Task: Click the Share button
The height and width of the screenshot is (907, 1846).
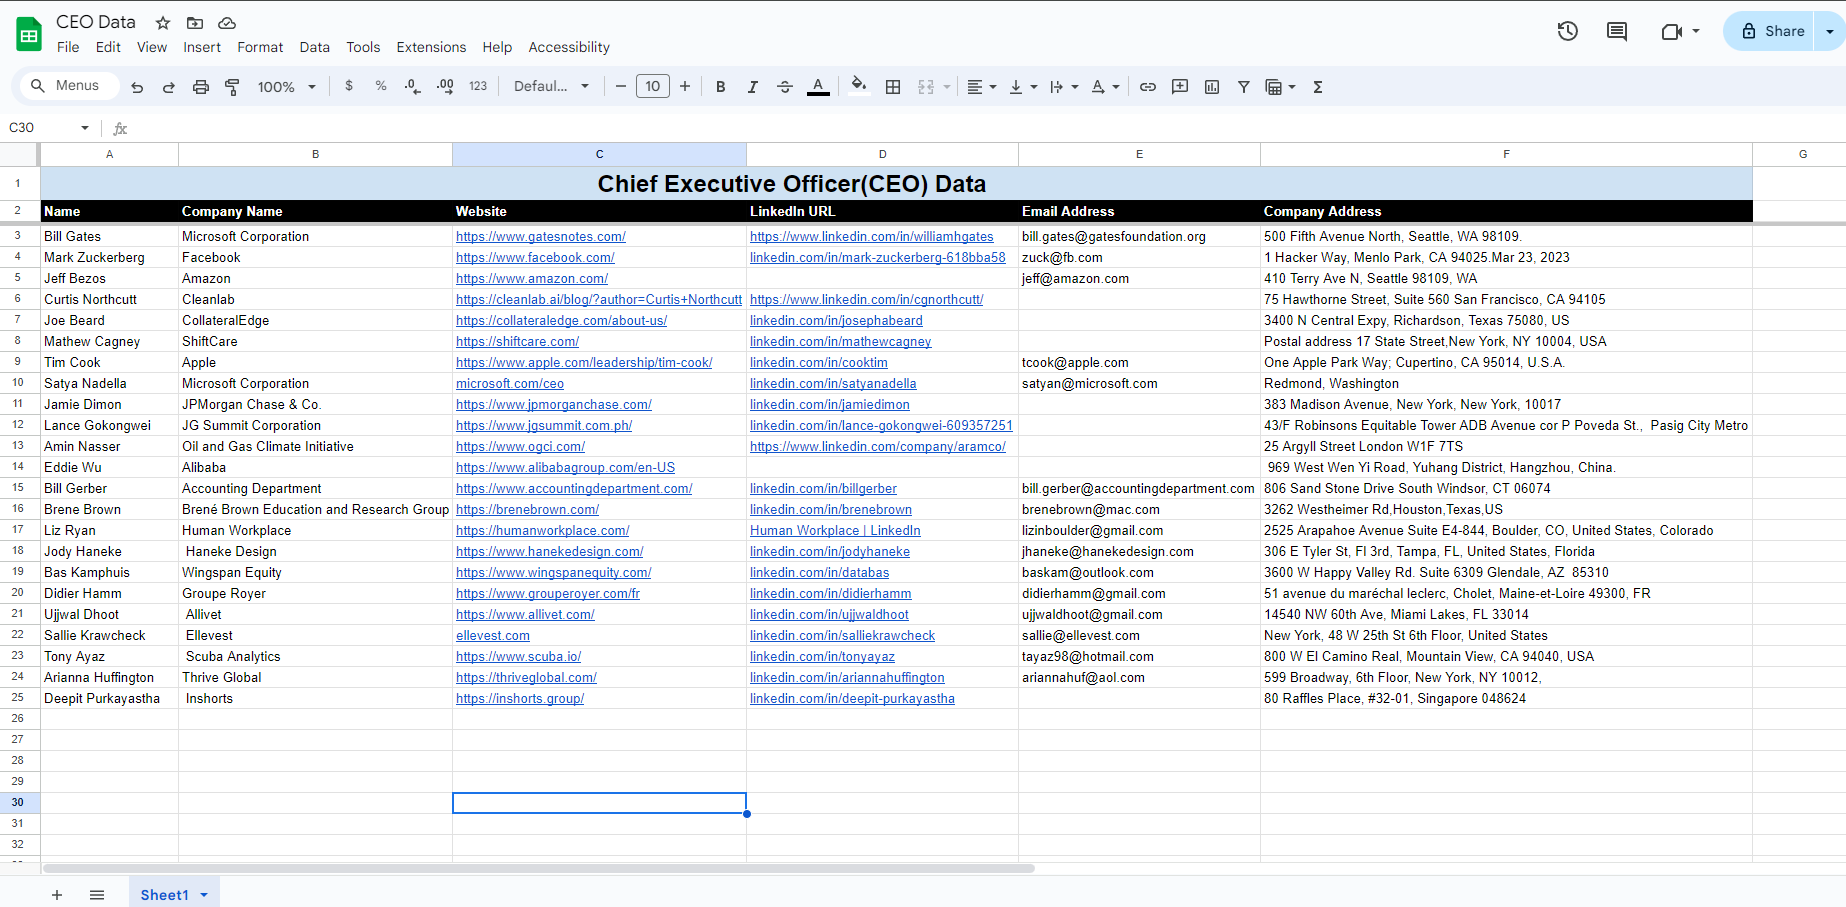Action: (x=1770, y=31)
